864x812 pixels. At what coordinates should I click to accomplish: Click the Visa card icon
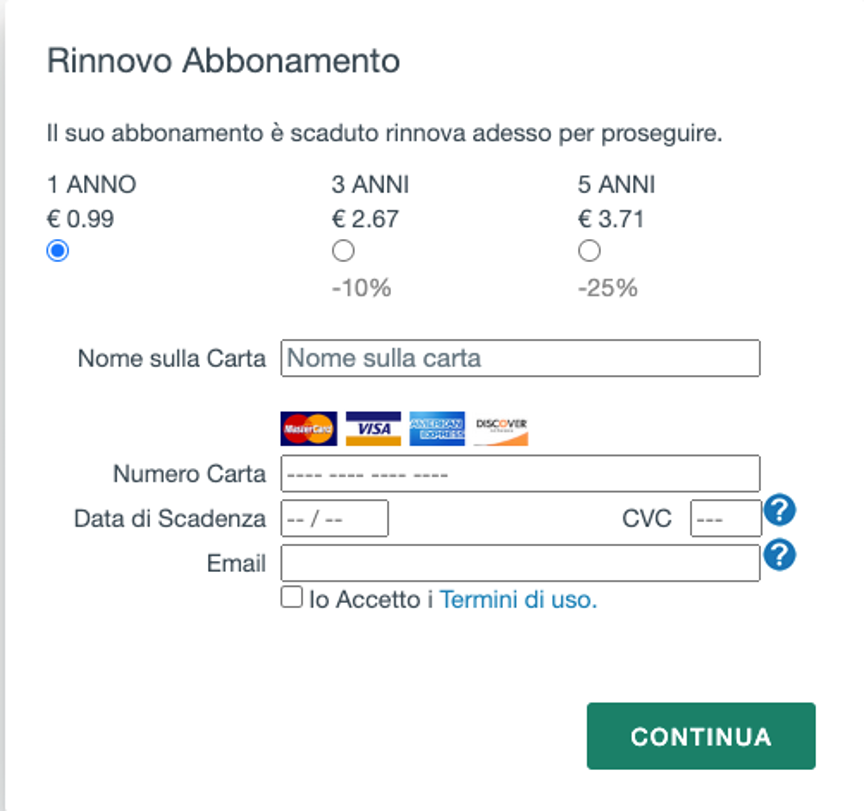[373, 428]
